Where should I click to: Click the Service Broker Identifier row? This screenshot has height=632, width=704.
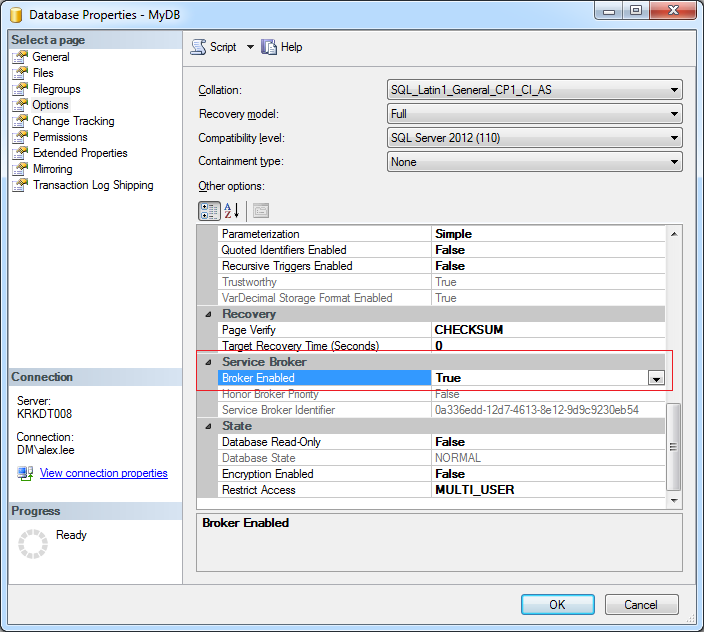coord(442,410)
